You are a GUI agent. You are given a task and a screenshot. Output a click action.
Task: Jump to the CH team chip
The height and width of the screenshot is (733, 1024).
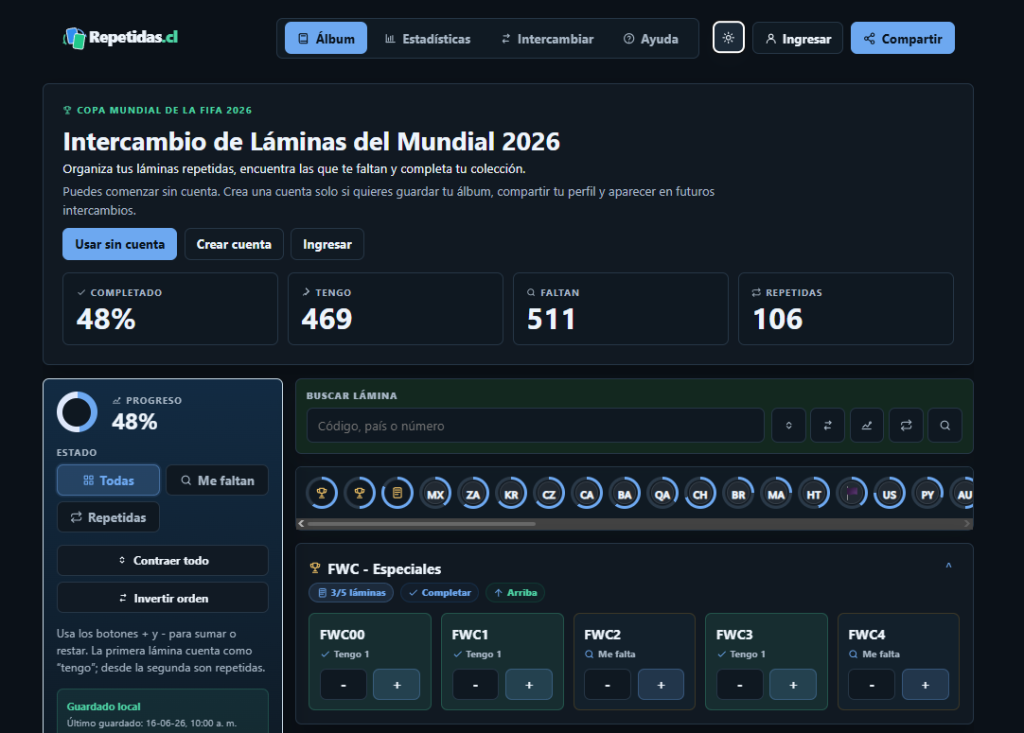pos(700,493)
